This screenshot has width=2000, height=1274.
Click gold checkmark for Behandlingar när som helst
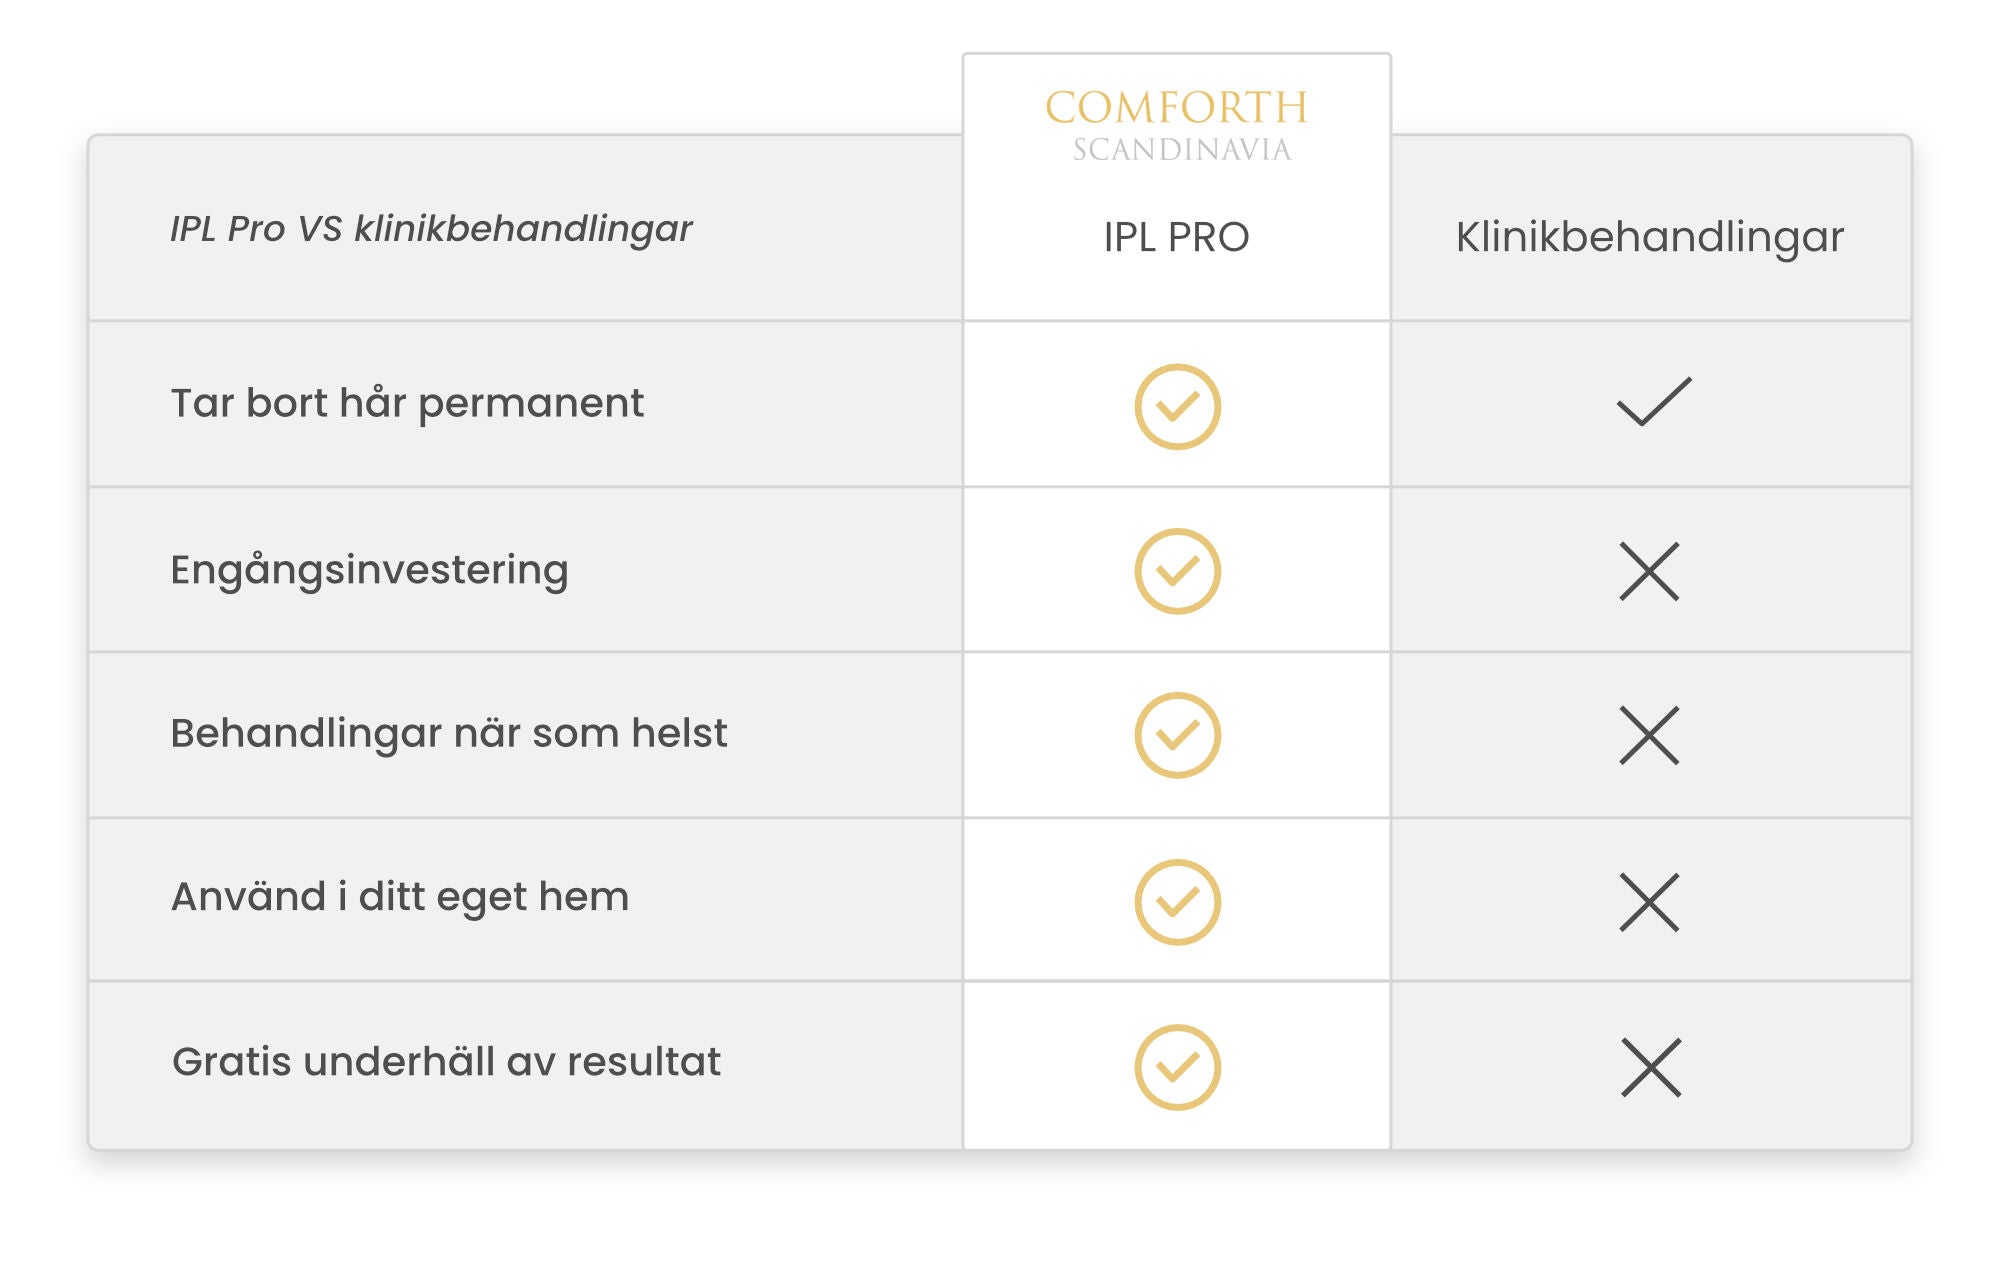[x=1177, y=735]
